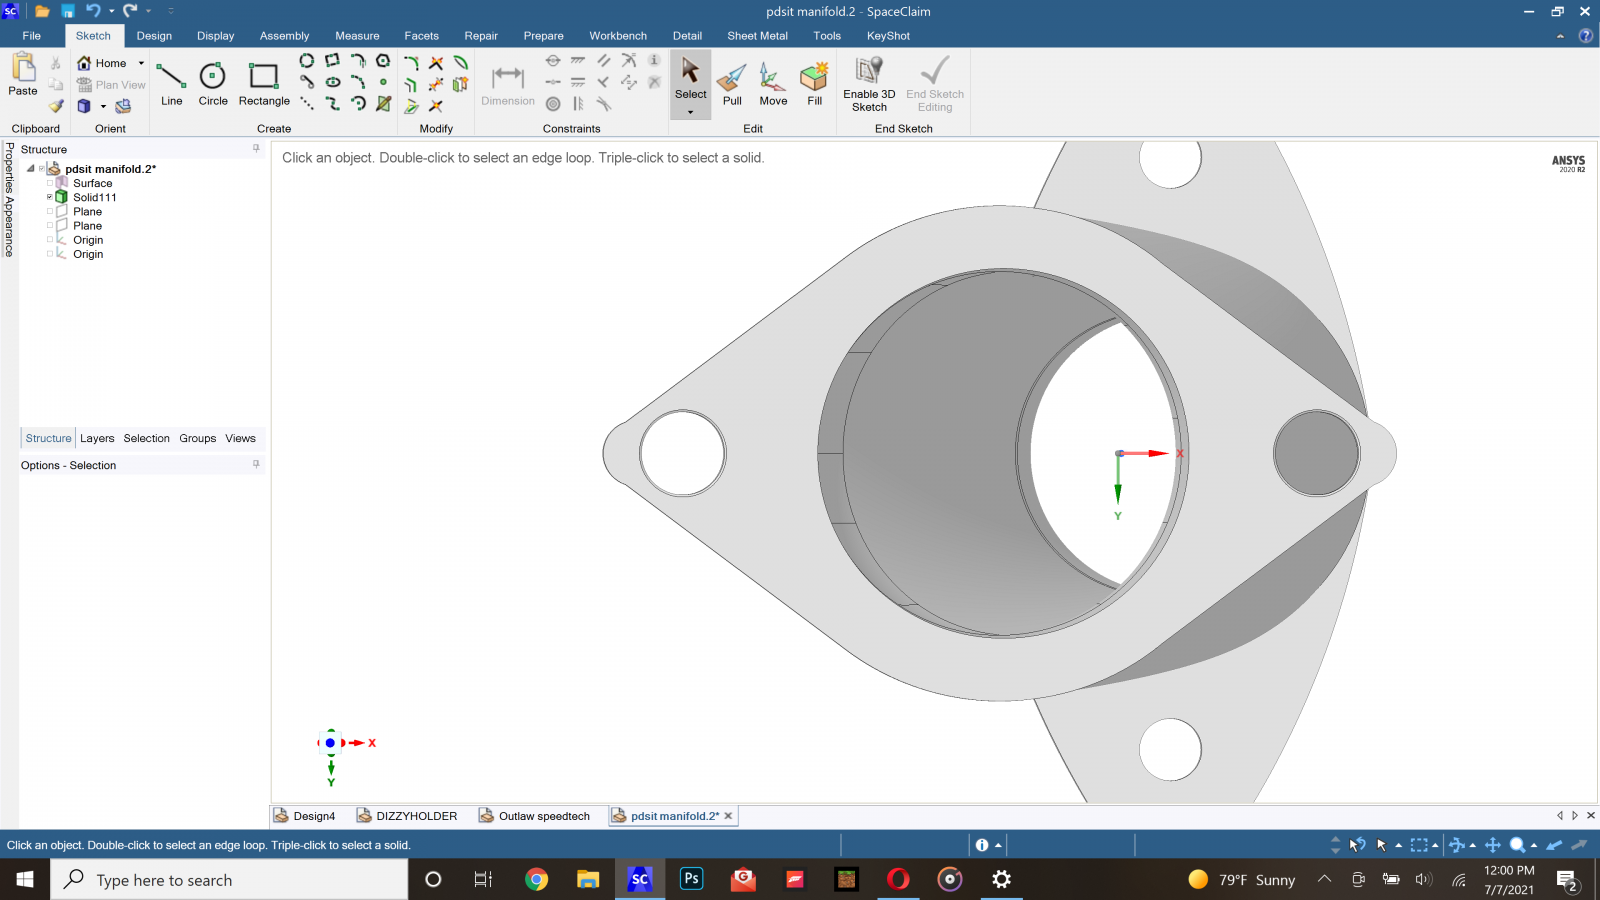Activate the Move tool

point(773,84)
